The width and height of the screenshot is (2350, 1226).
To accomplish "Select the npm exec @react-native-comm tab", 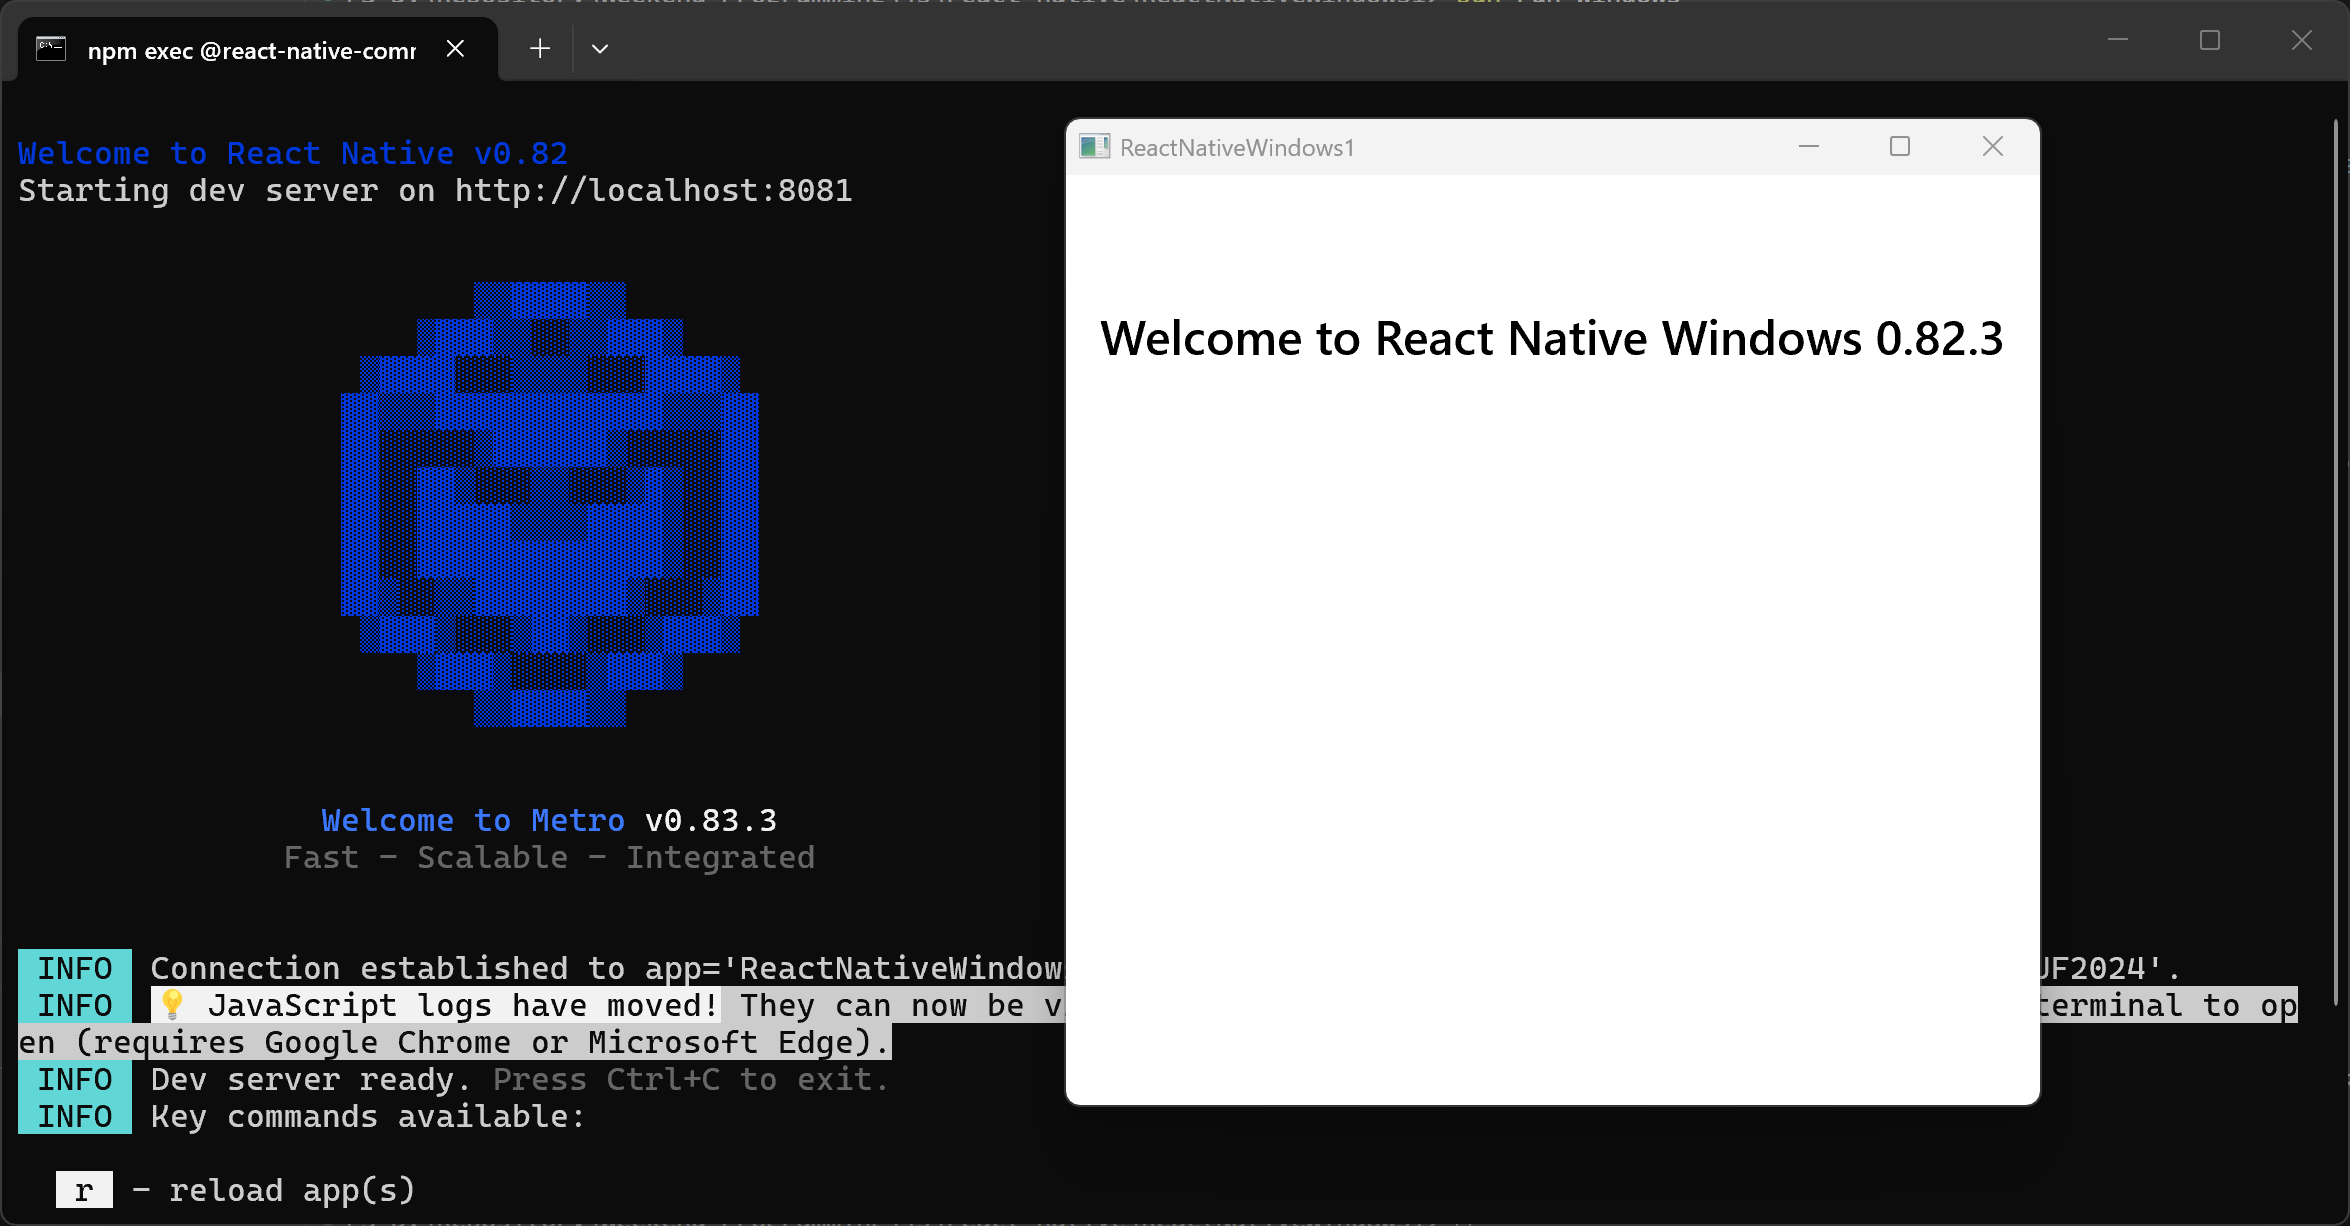I will (250, 49).
